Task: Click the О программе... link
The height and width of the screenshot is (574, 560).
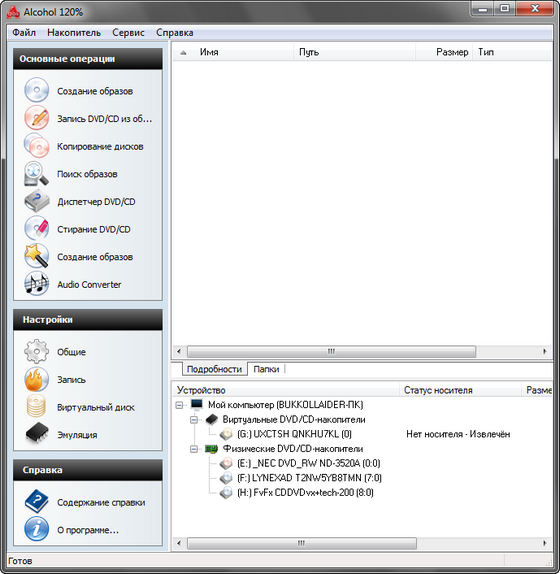Action: [x=88, y=530]
